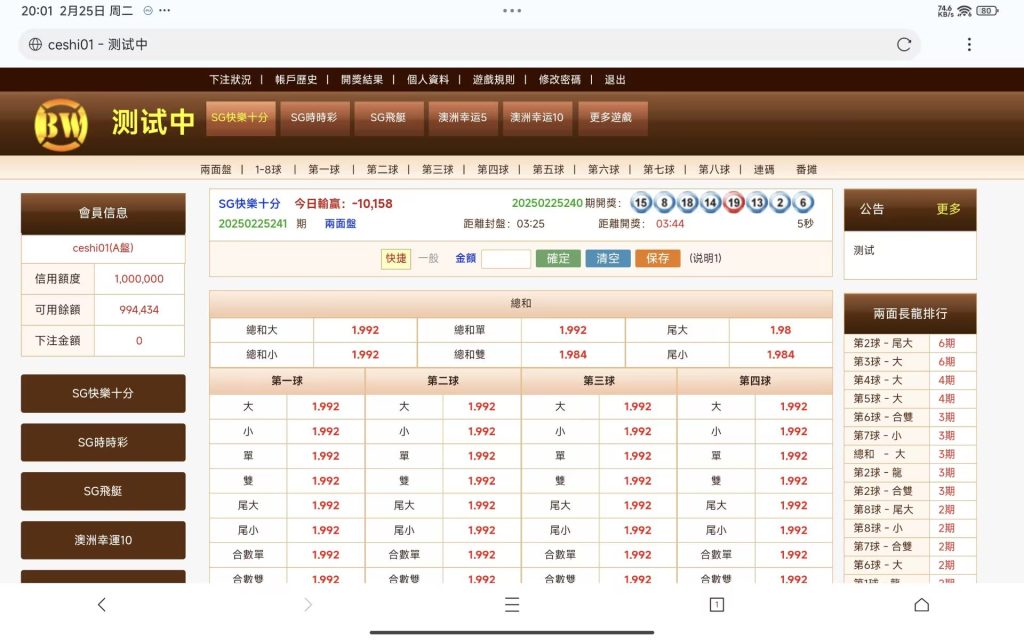
Task: Tap the browser forward arrow
Action: (308, 605)
